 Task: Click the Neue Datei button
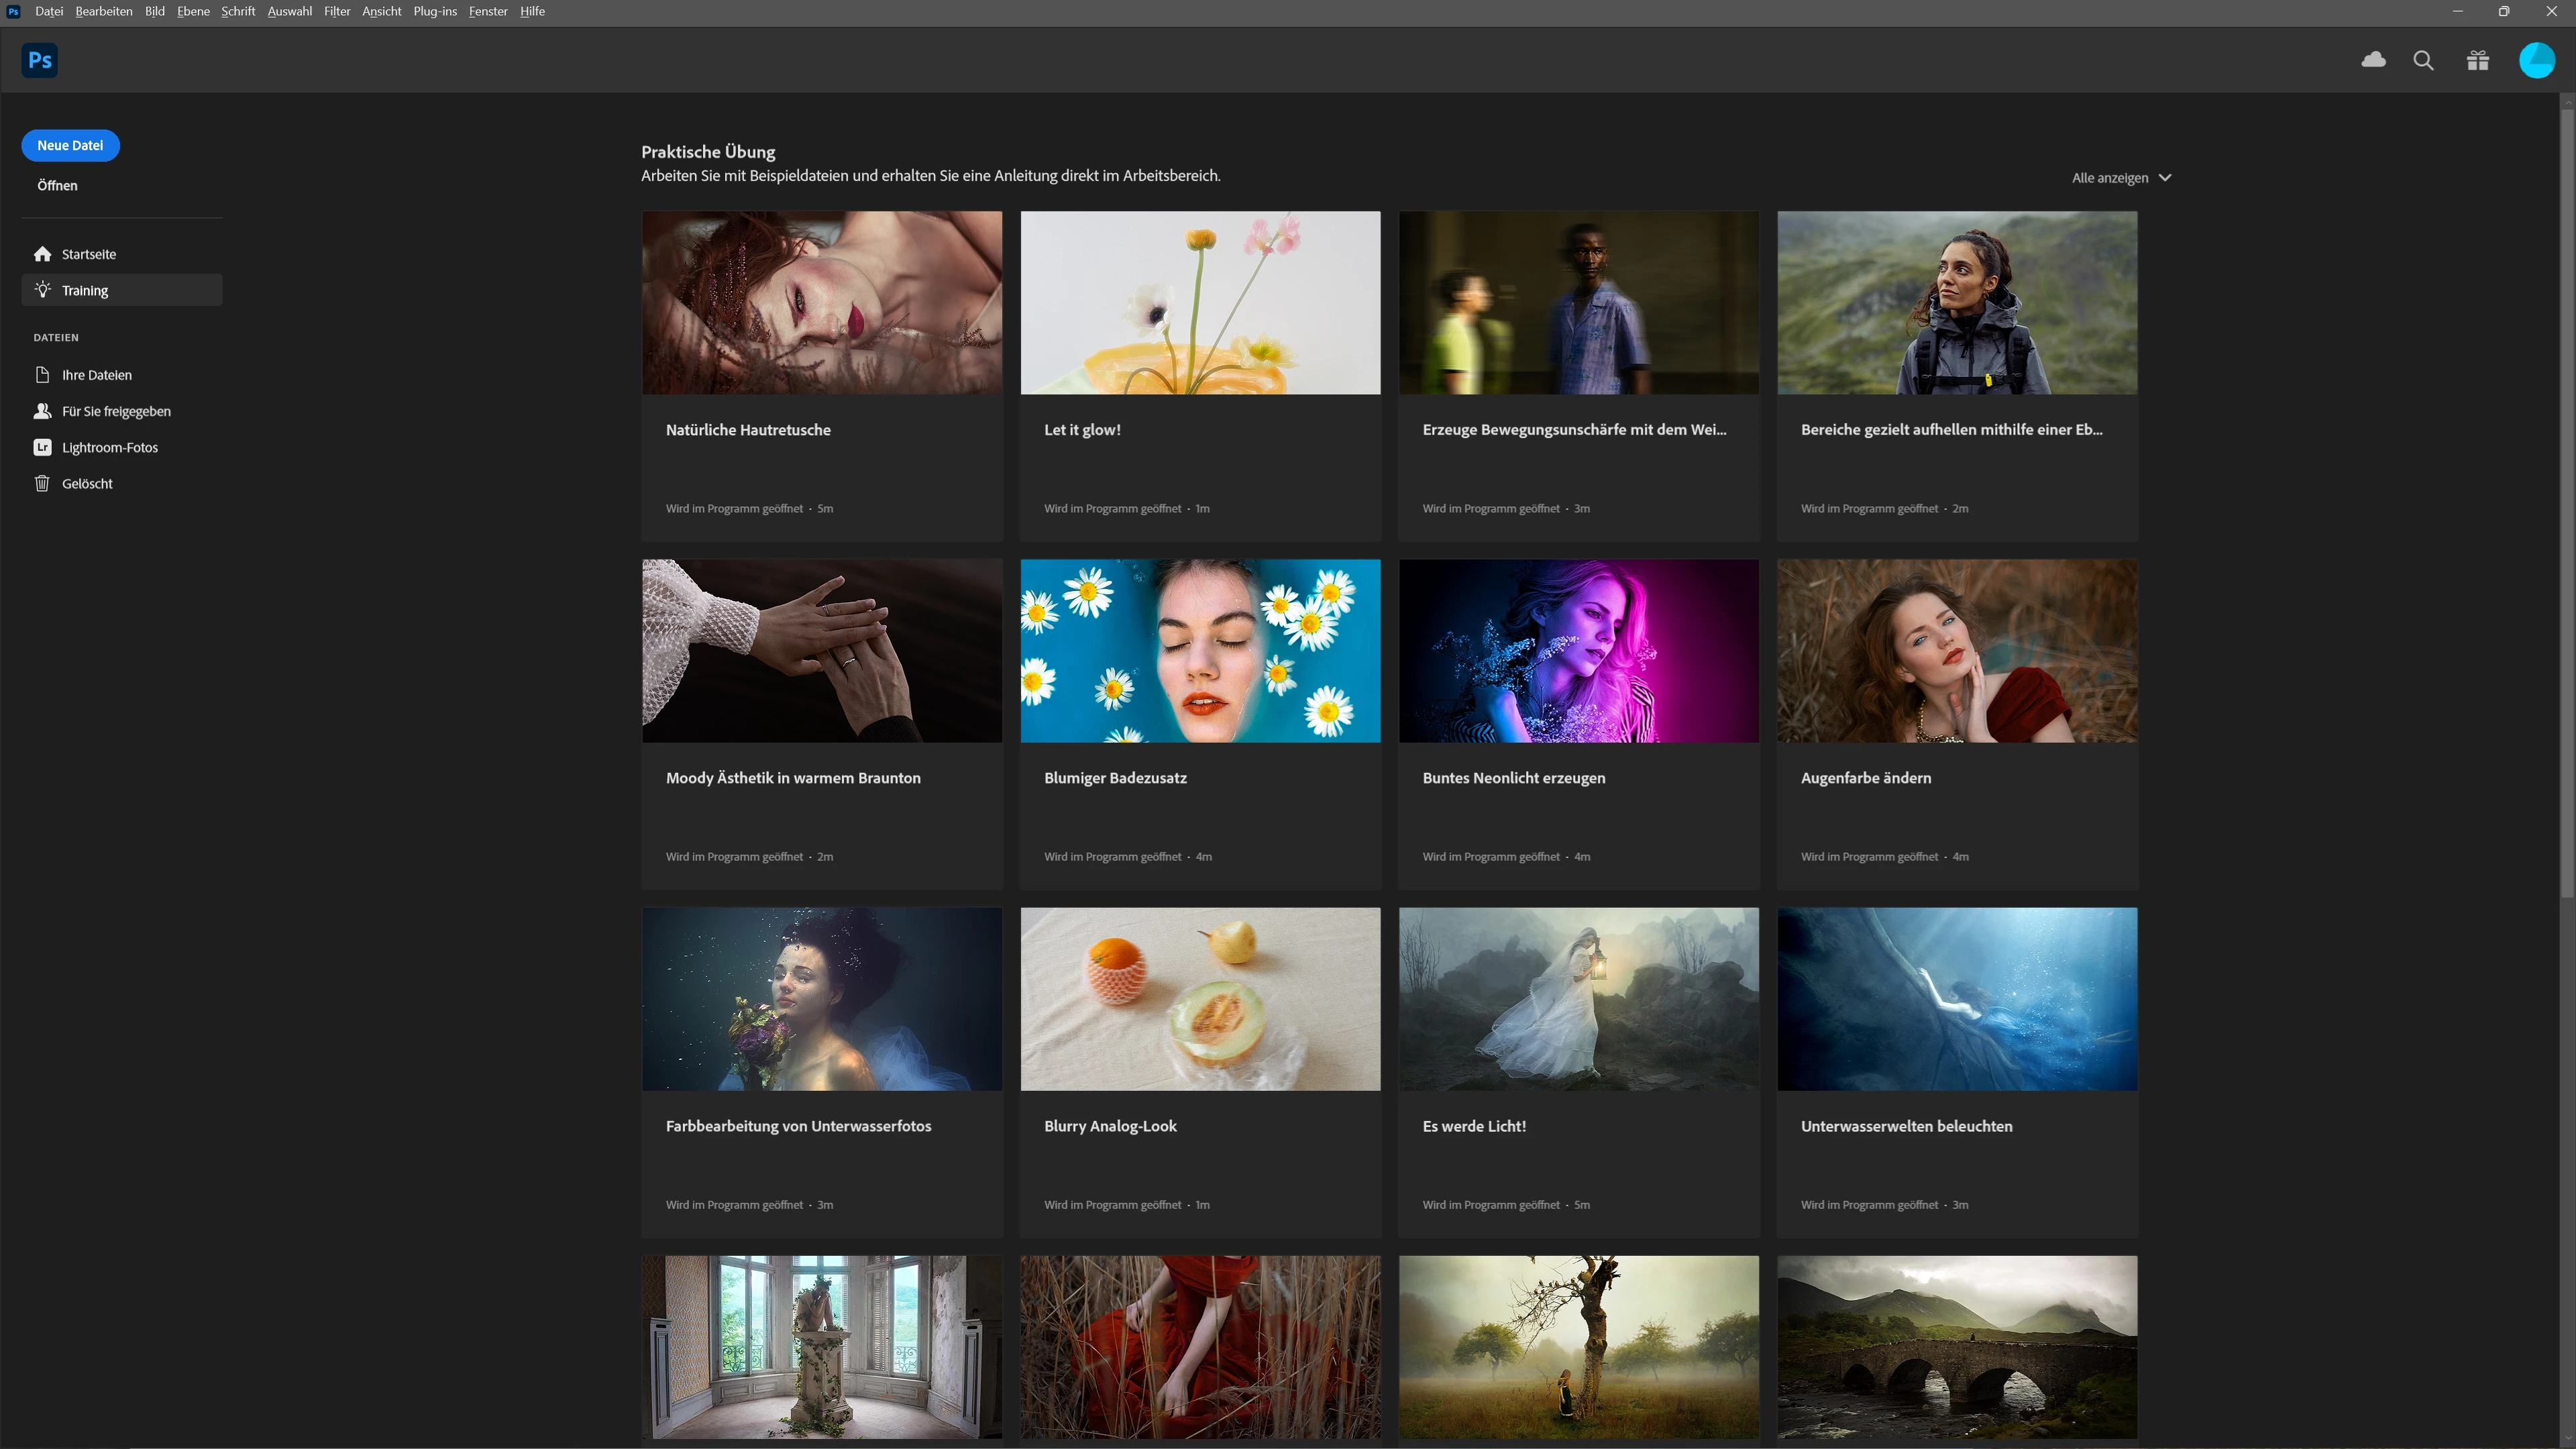tap(70, 145)
